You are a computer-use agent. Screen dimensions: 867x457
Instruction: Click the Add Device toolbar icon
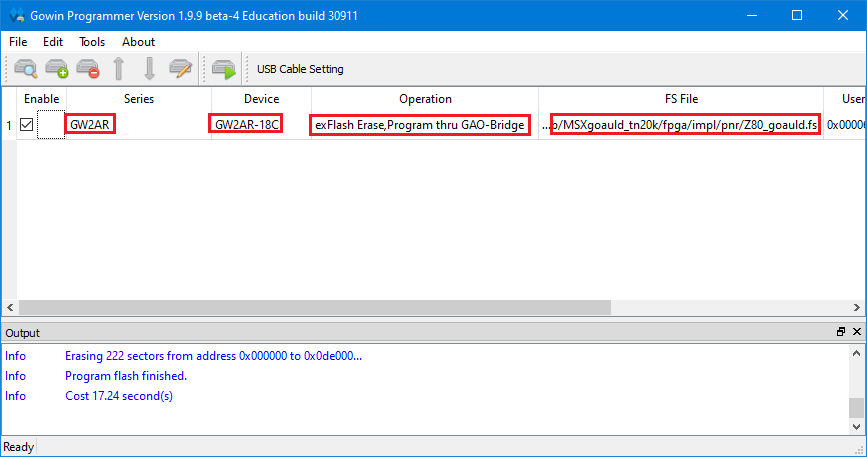(56, 69)
